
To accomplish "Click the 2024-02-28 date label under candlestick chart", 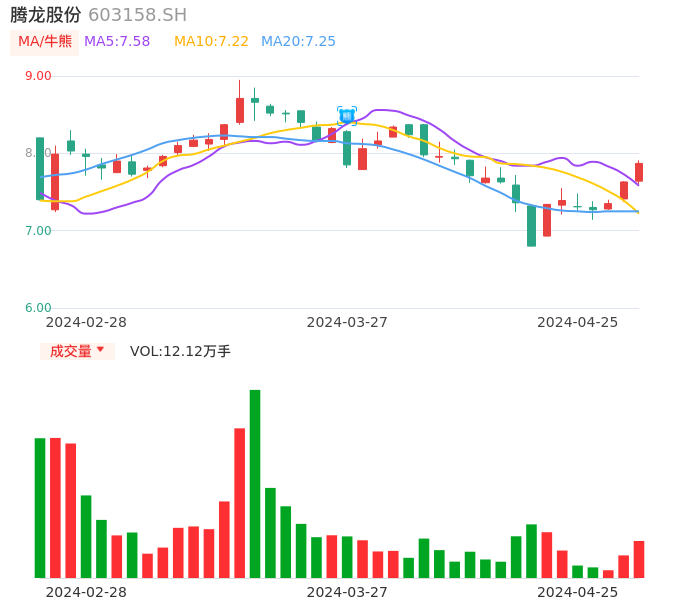I will (86, 322).
